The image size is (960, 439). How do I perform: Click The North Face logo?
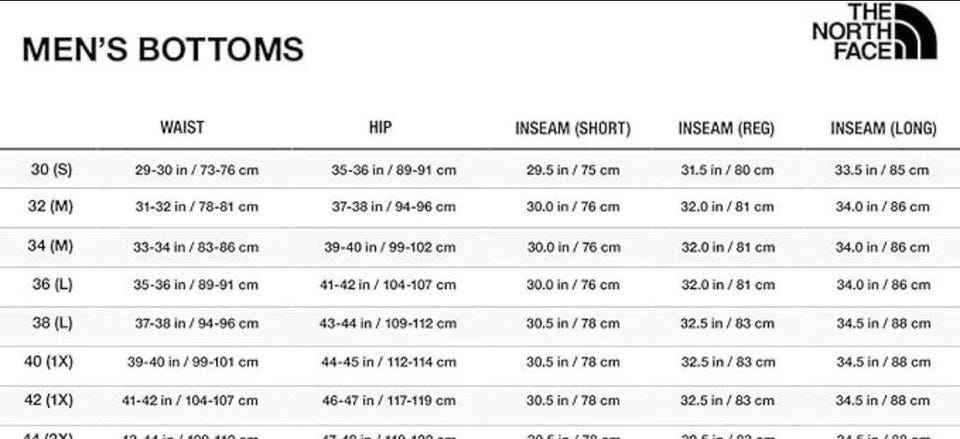point(874,31)
